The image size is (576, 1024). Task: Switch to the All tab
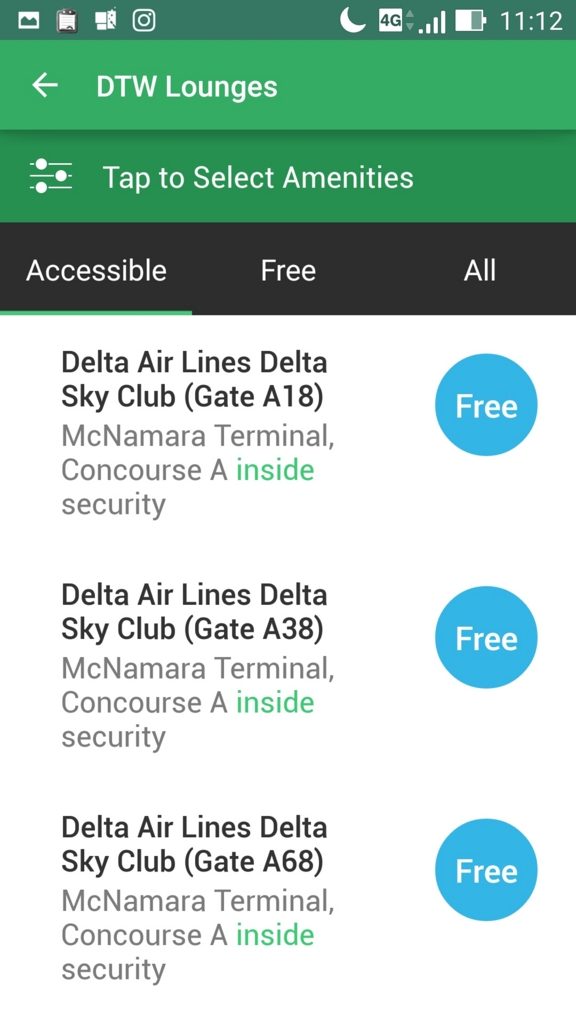click(x=480, y=270)
